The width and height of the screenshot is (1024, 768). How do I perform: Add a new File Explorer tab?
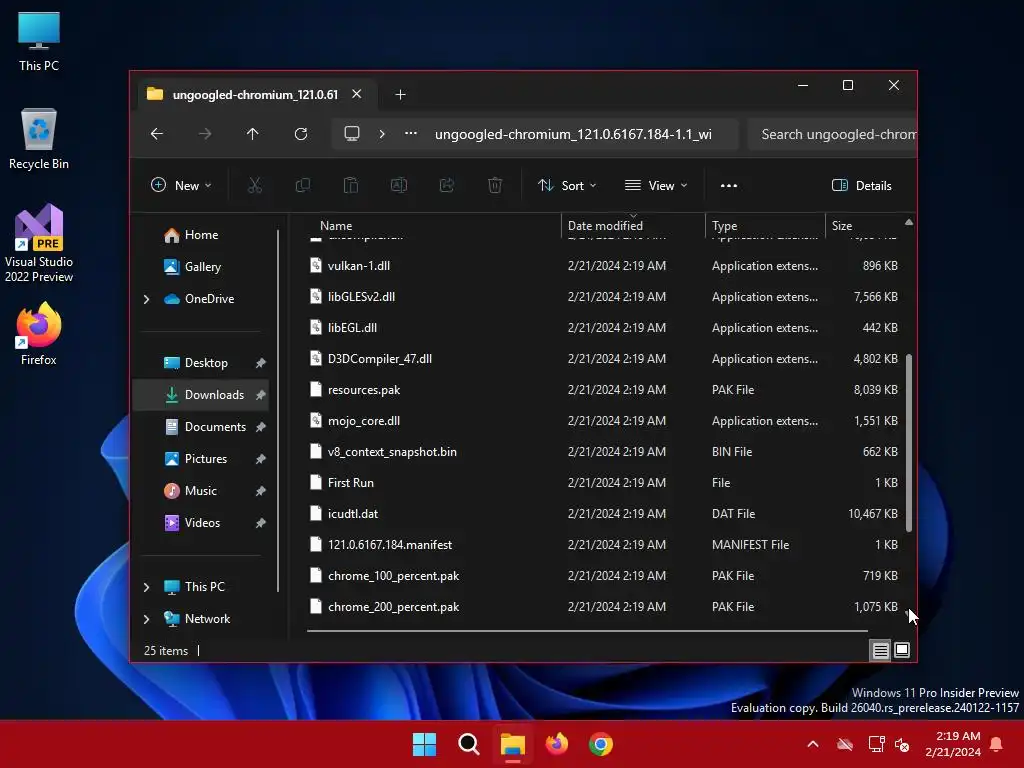point(400,95)
